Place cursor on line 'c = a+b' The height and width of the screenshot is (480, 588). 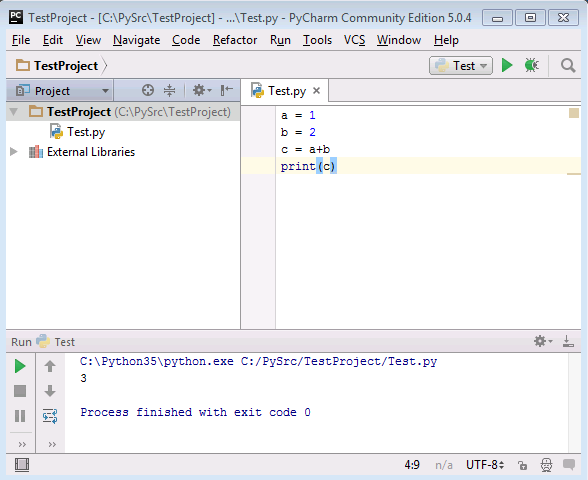point(305,149)
